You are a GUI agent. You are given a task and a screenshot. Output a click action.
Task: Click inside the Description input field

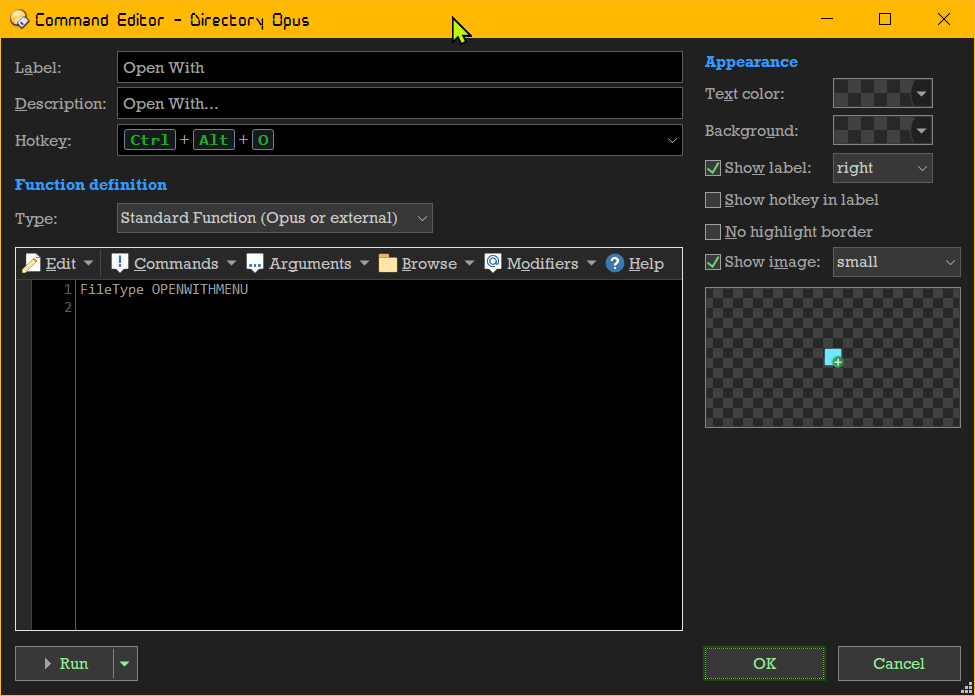(400, 103)
